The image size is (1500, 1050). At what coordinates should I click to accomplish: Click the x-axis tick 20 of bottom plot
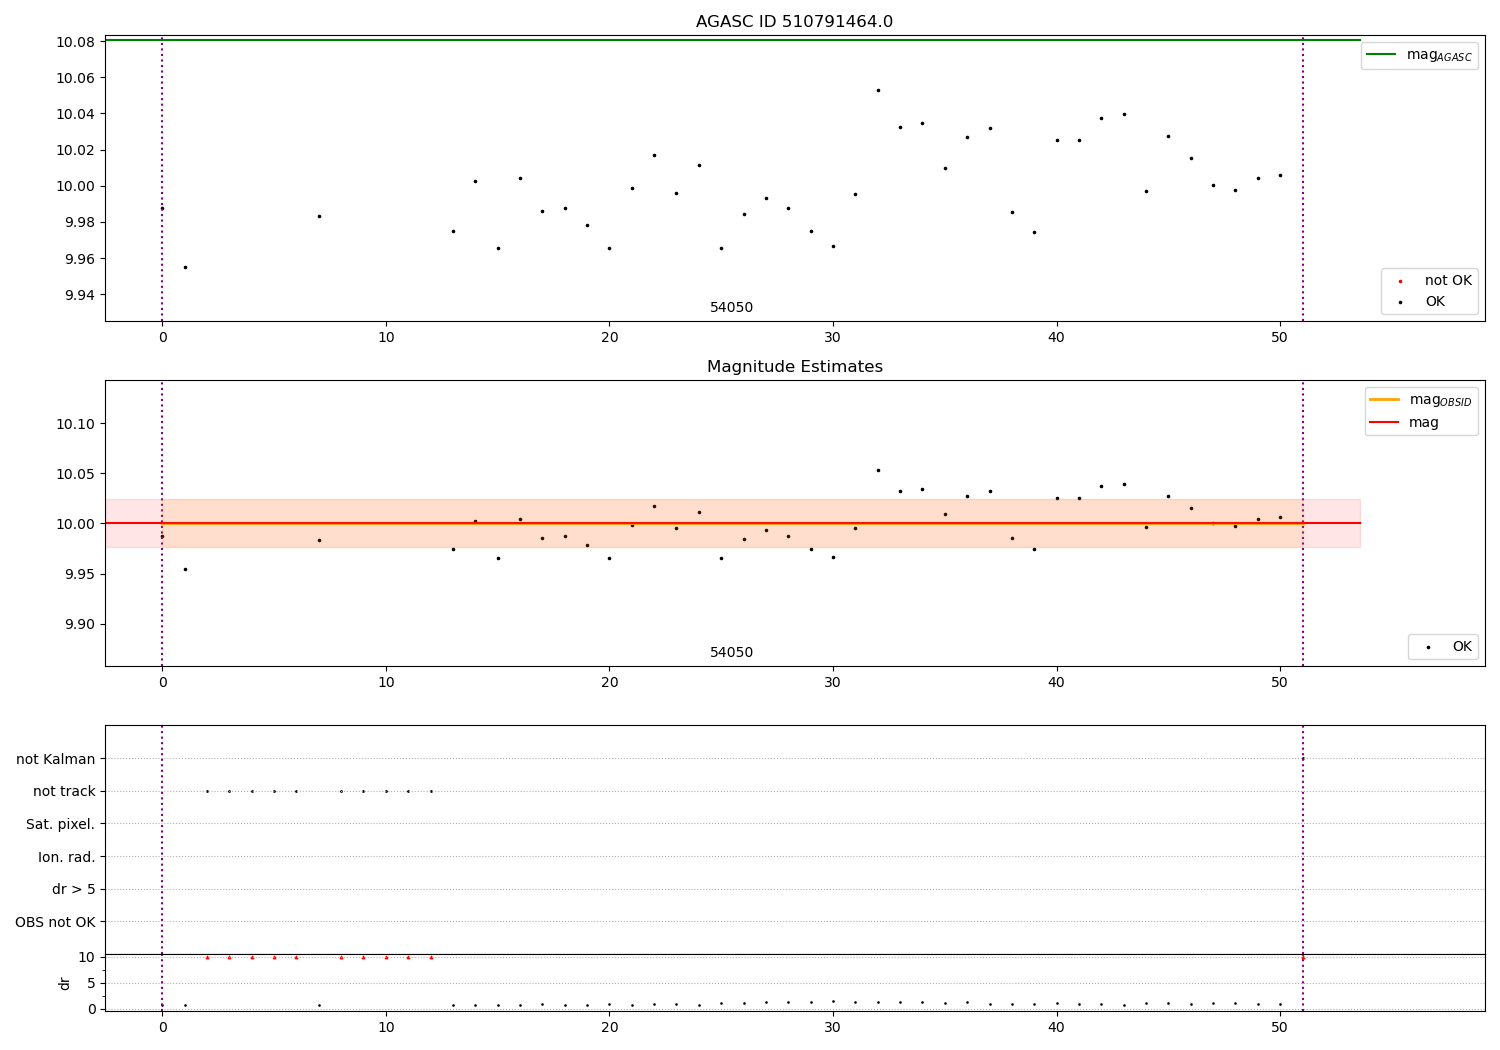(609, 1026)
